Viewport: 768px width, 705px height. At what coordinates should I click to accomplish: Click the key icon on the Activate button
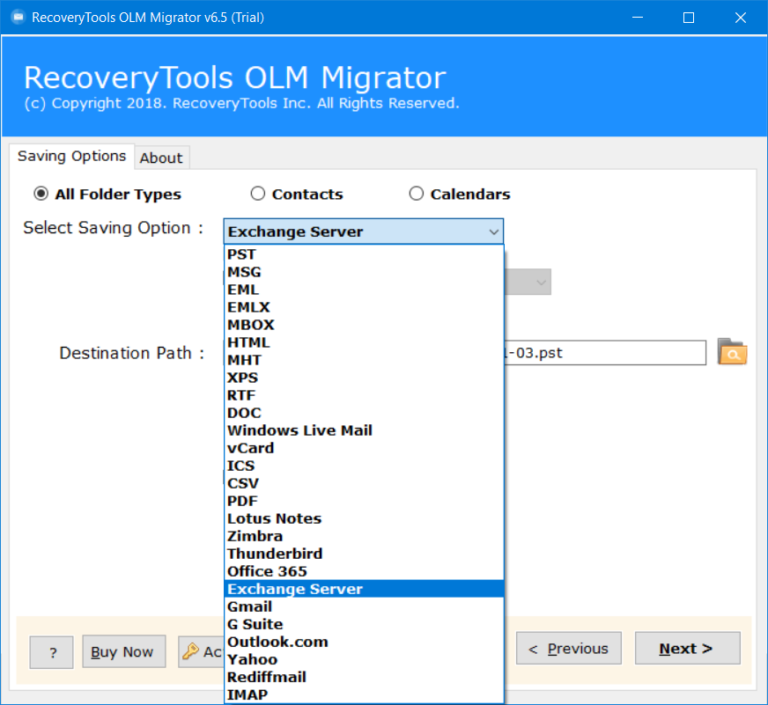pyautogui.click(x=190, y=651)
